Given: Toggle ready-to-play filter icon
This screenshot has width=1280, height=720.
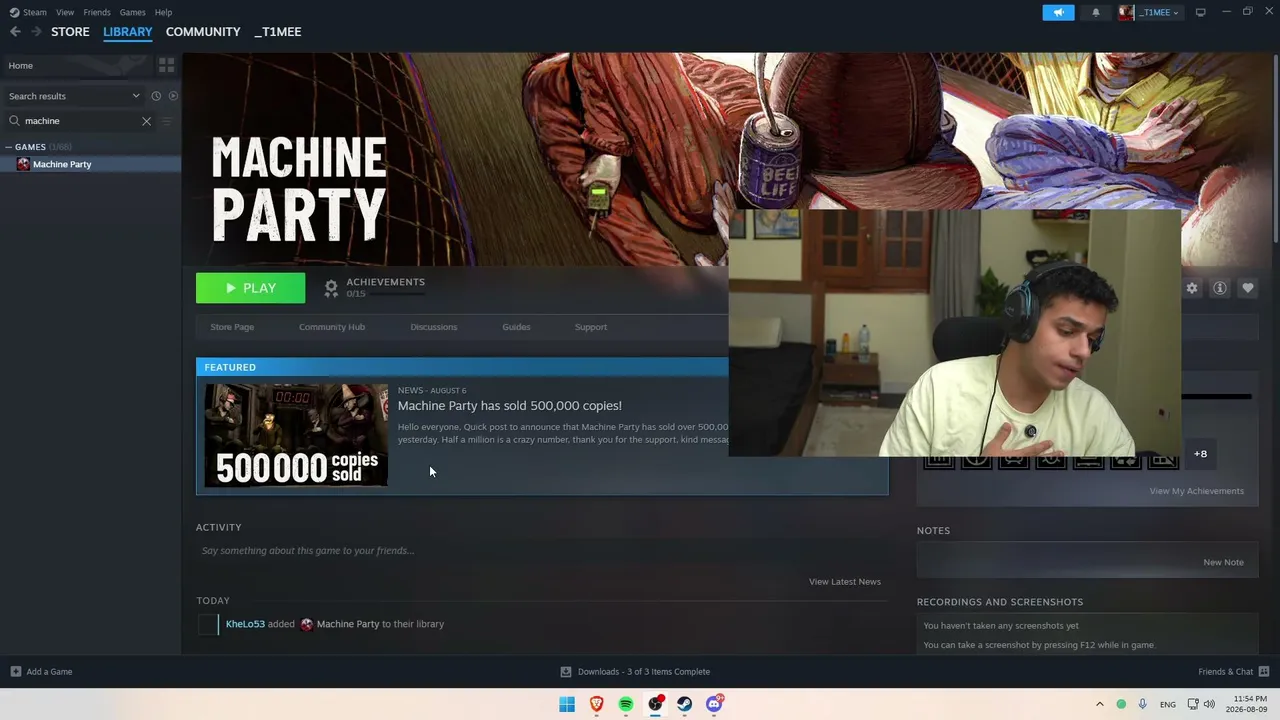Looking at the screenshot, I should point(173,96).
